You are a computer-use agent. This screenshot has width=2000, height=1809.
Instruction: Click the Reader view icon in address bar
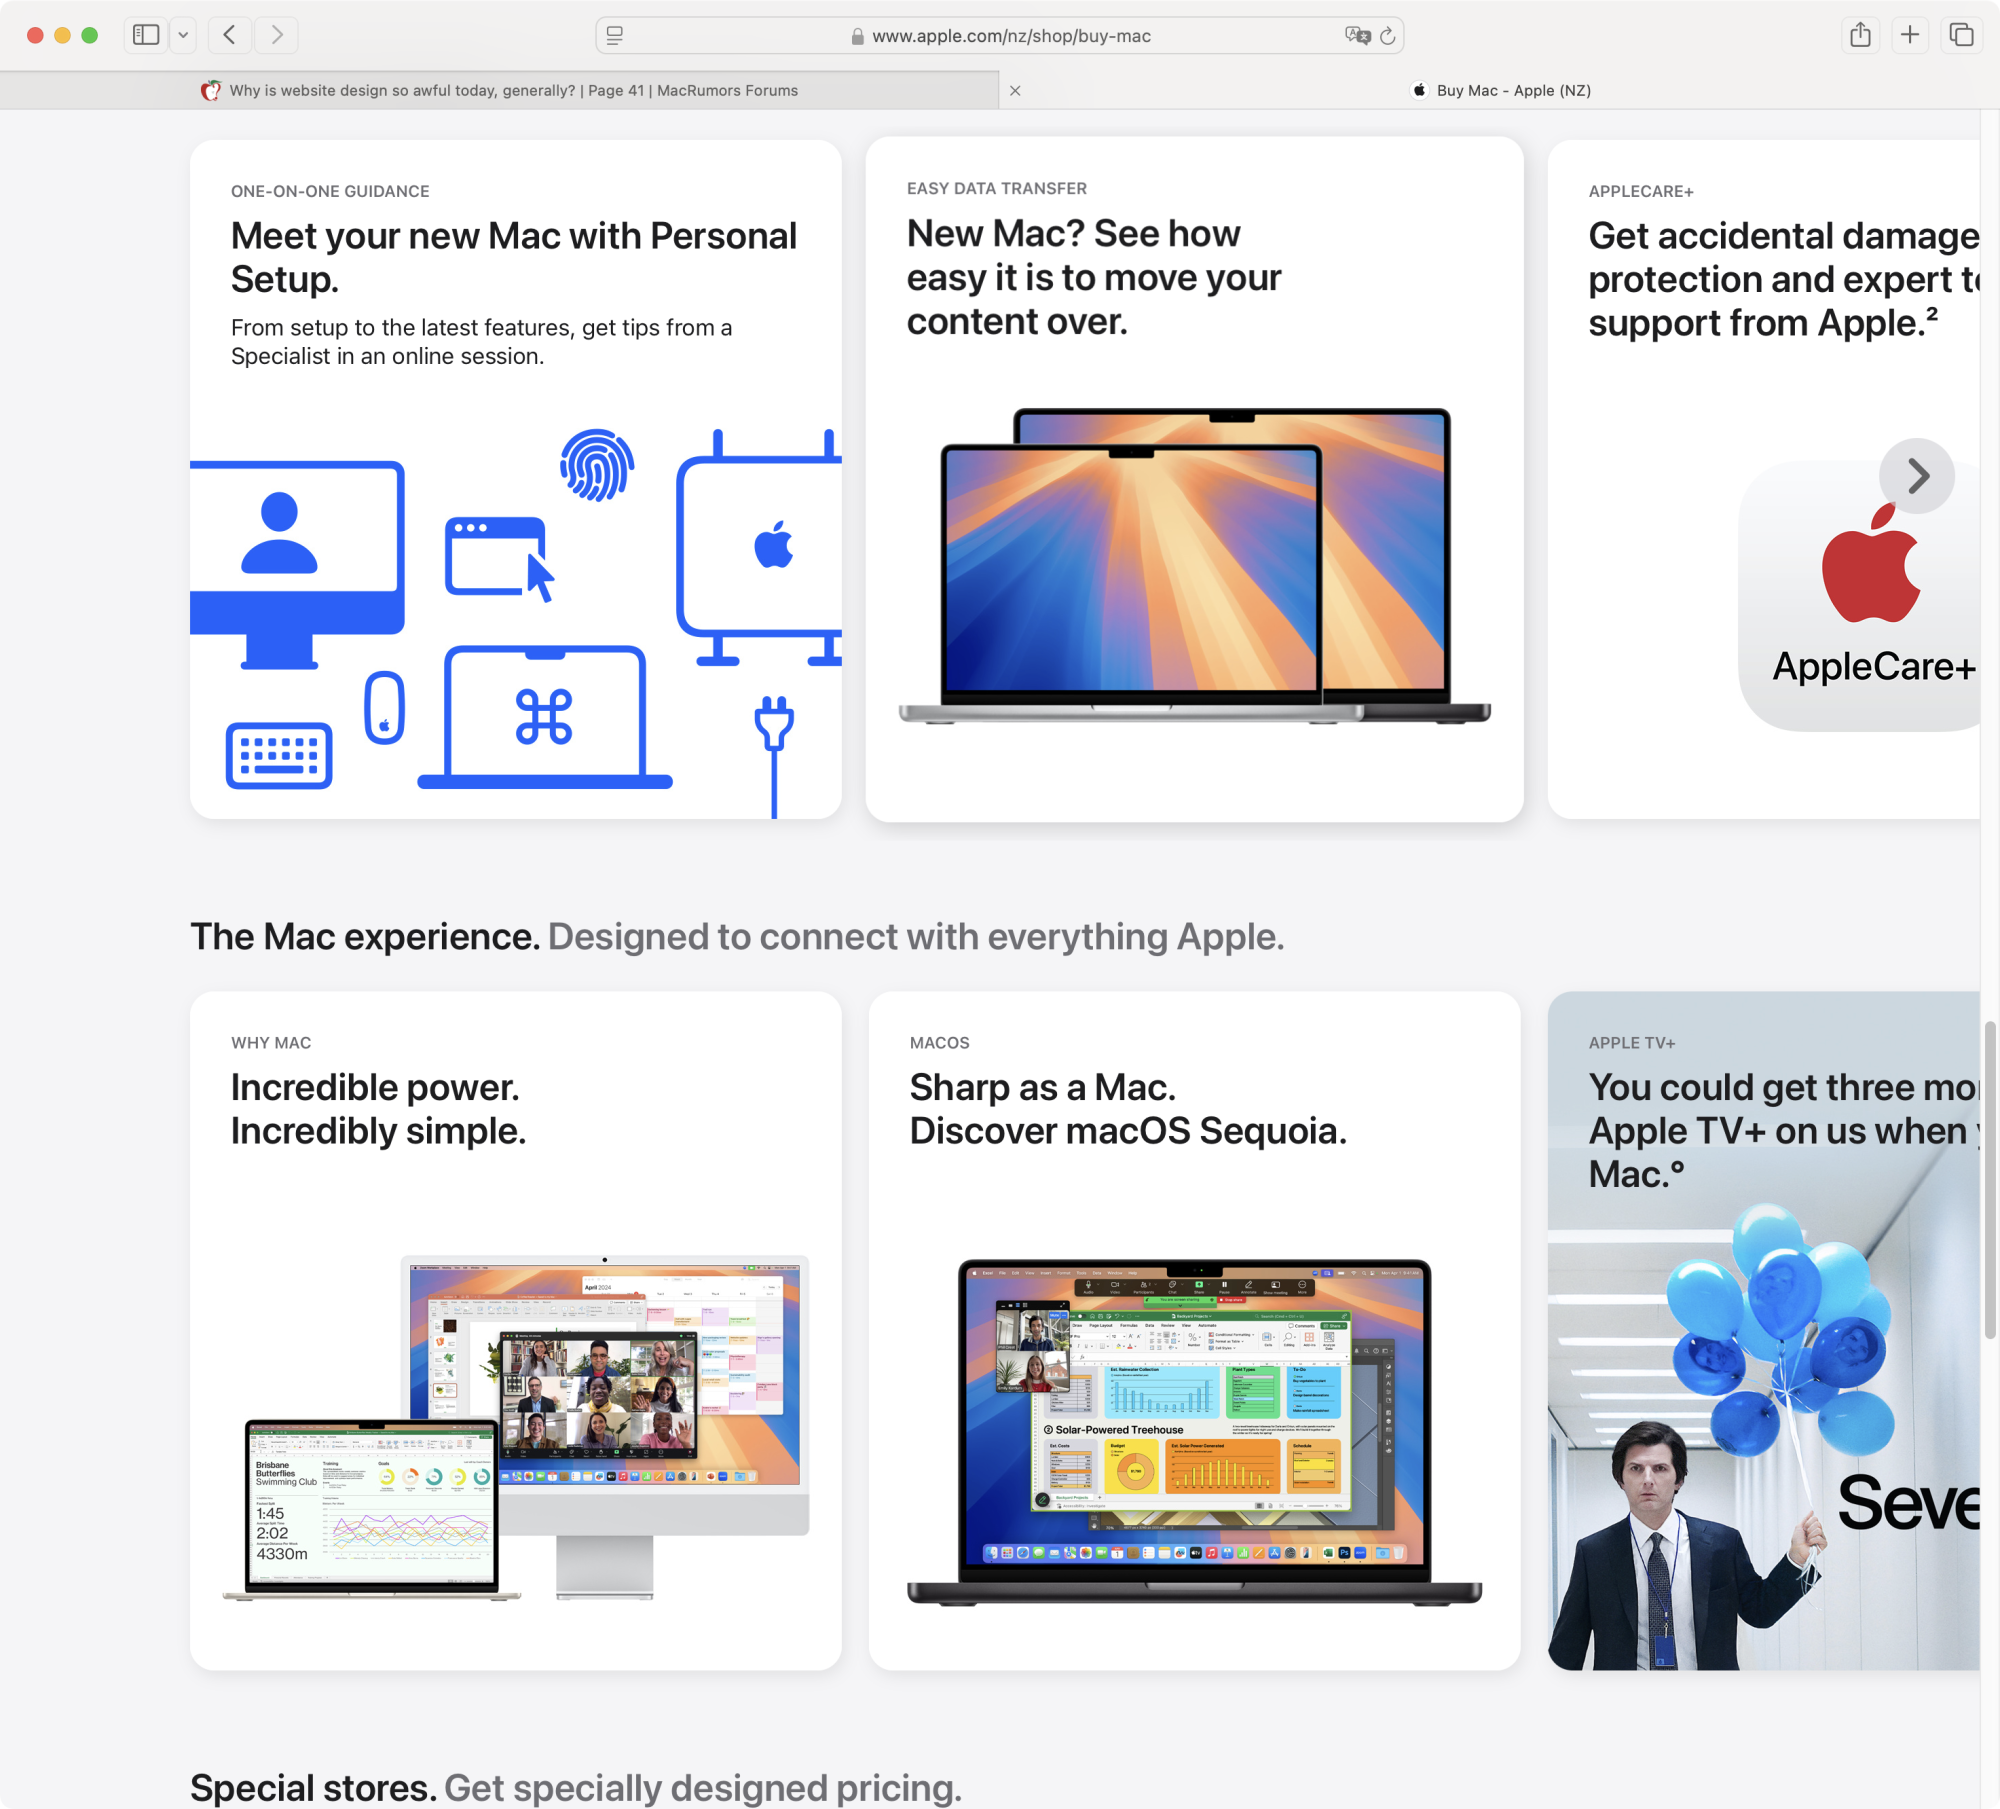[615, 36]
